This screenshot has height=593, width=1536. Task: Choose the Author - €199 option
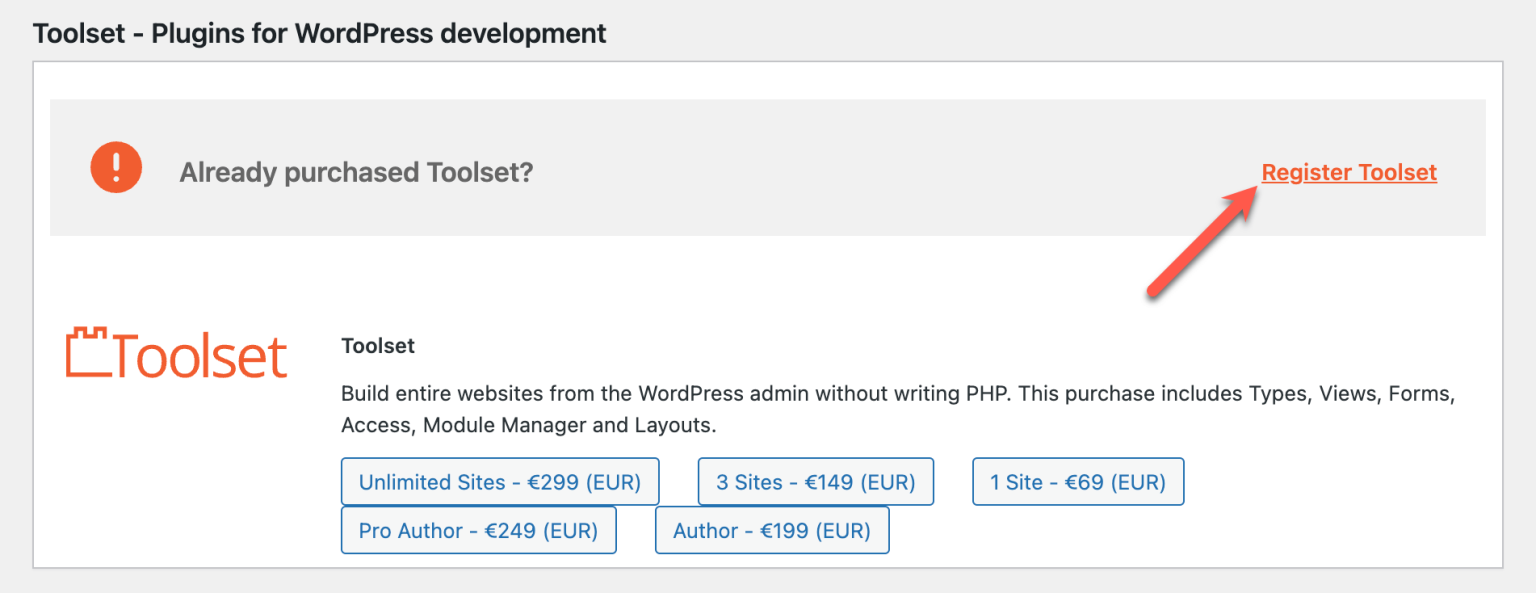click(771, 530)
